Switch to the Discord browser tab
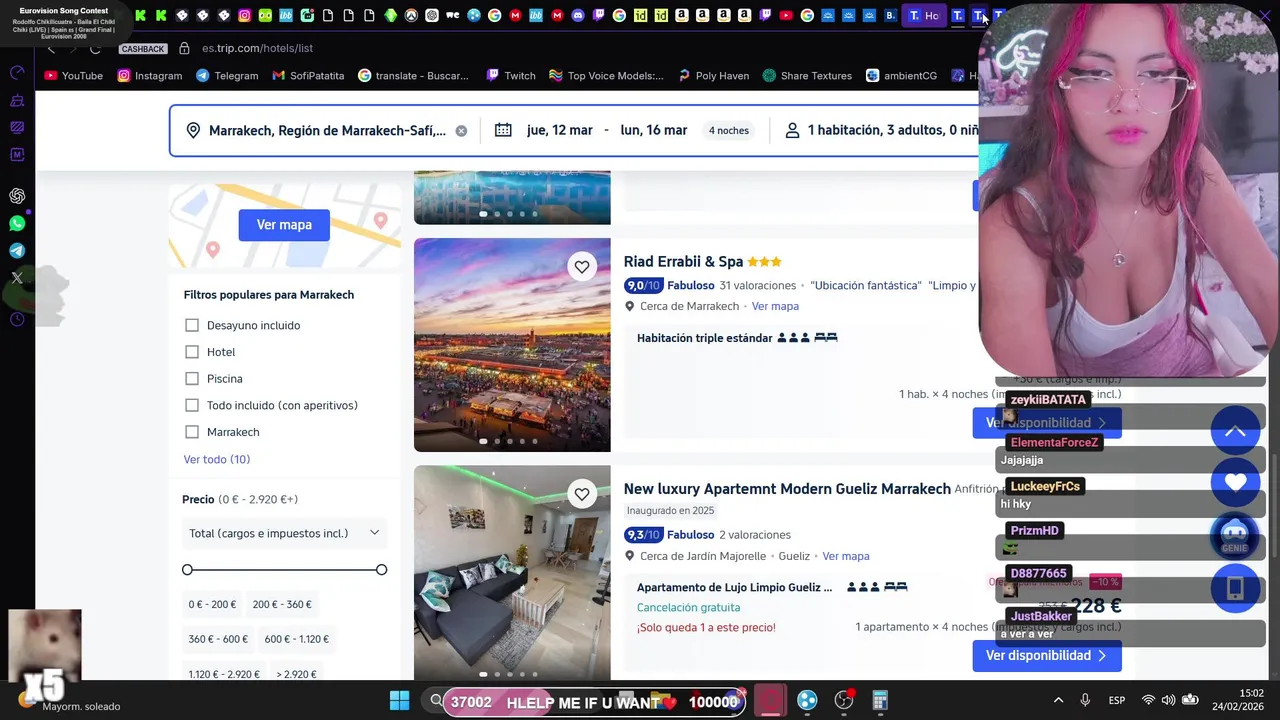The width and height of the screenshot is (1280, 720). point(578,15)
